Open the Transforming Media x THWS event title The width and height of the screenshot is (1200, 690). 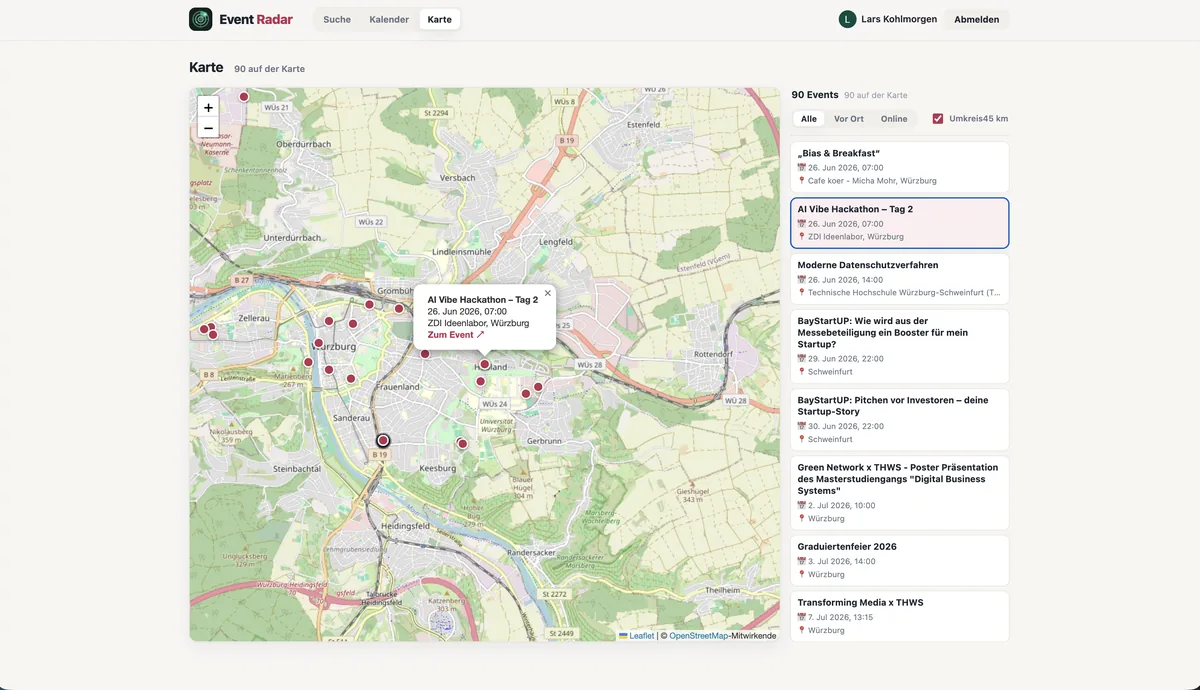click(860, 603)
